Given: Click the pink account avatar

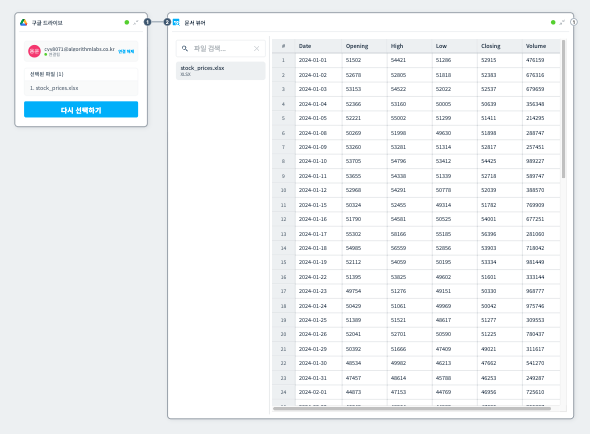Looking at the screenshot, I should [34, 51].
